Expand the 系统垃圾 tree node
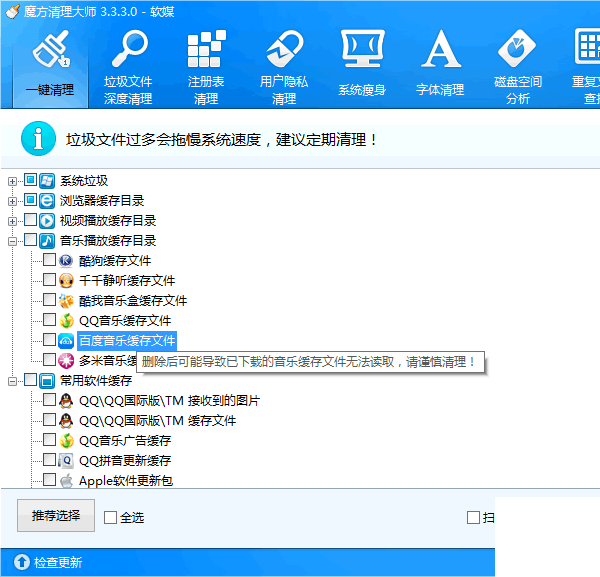 pyautogui.click(x=12, y=181)
